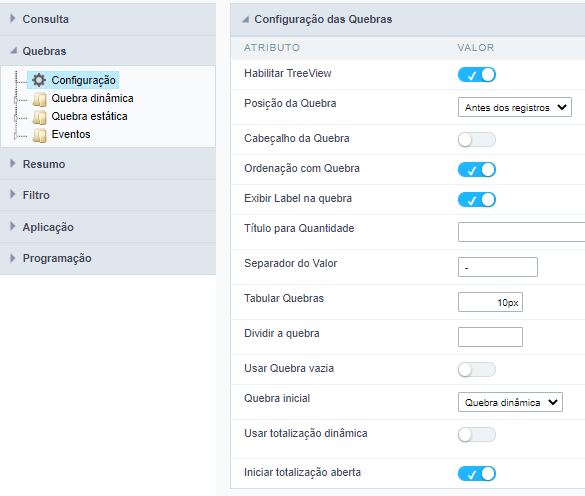Click the Configuração gear icon
The width and height of the screenshot is (585, 496).
click(38, 80)
